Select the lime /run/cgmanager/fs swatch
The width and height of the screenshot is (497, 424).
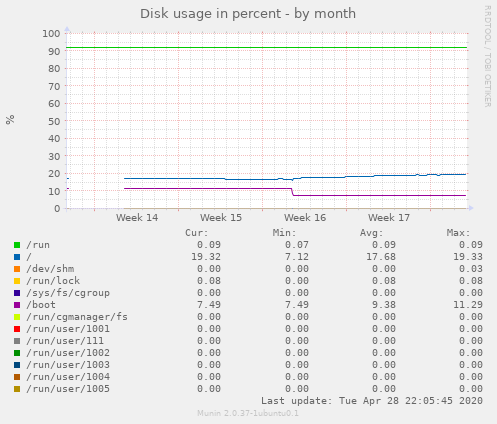point(17,317)
